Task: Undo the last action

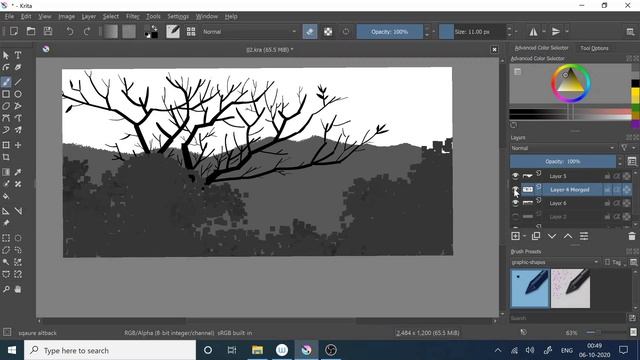Action: (70, 31)
